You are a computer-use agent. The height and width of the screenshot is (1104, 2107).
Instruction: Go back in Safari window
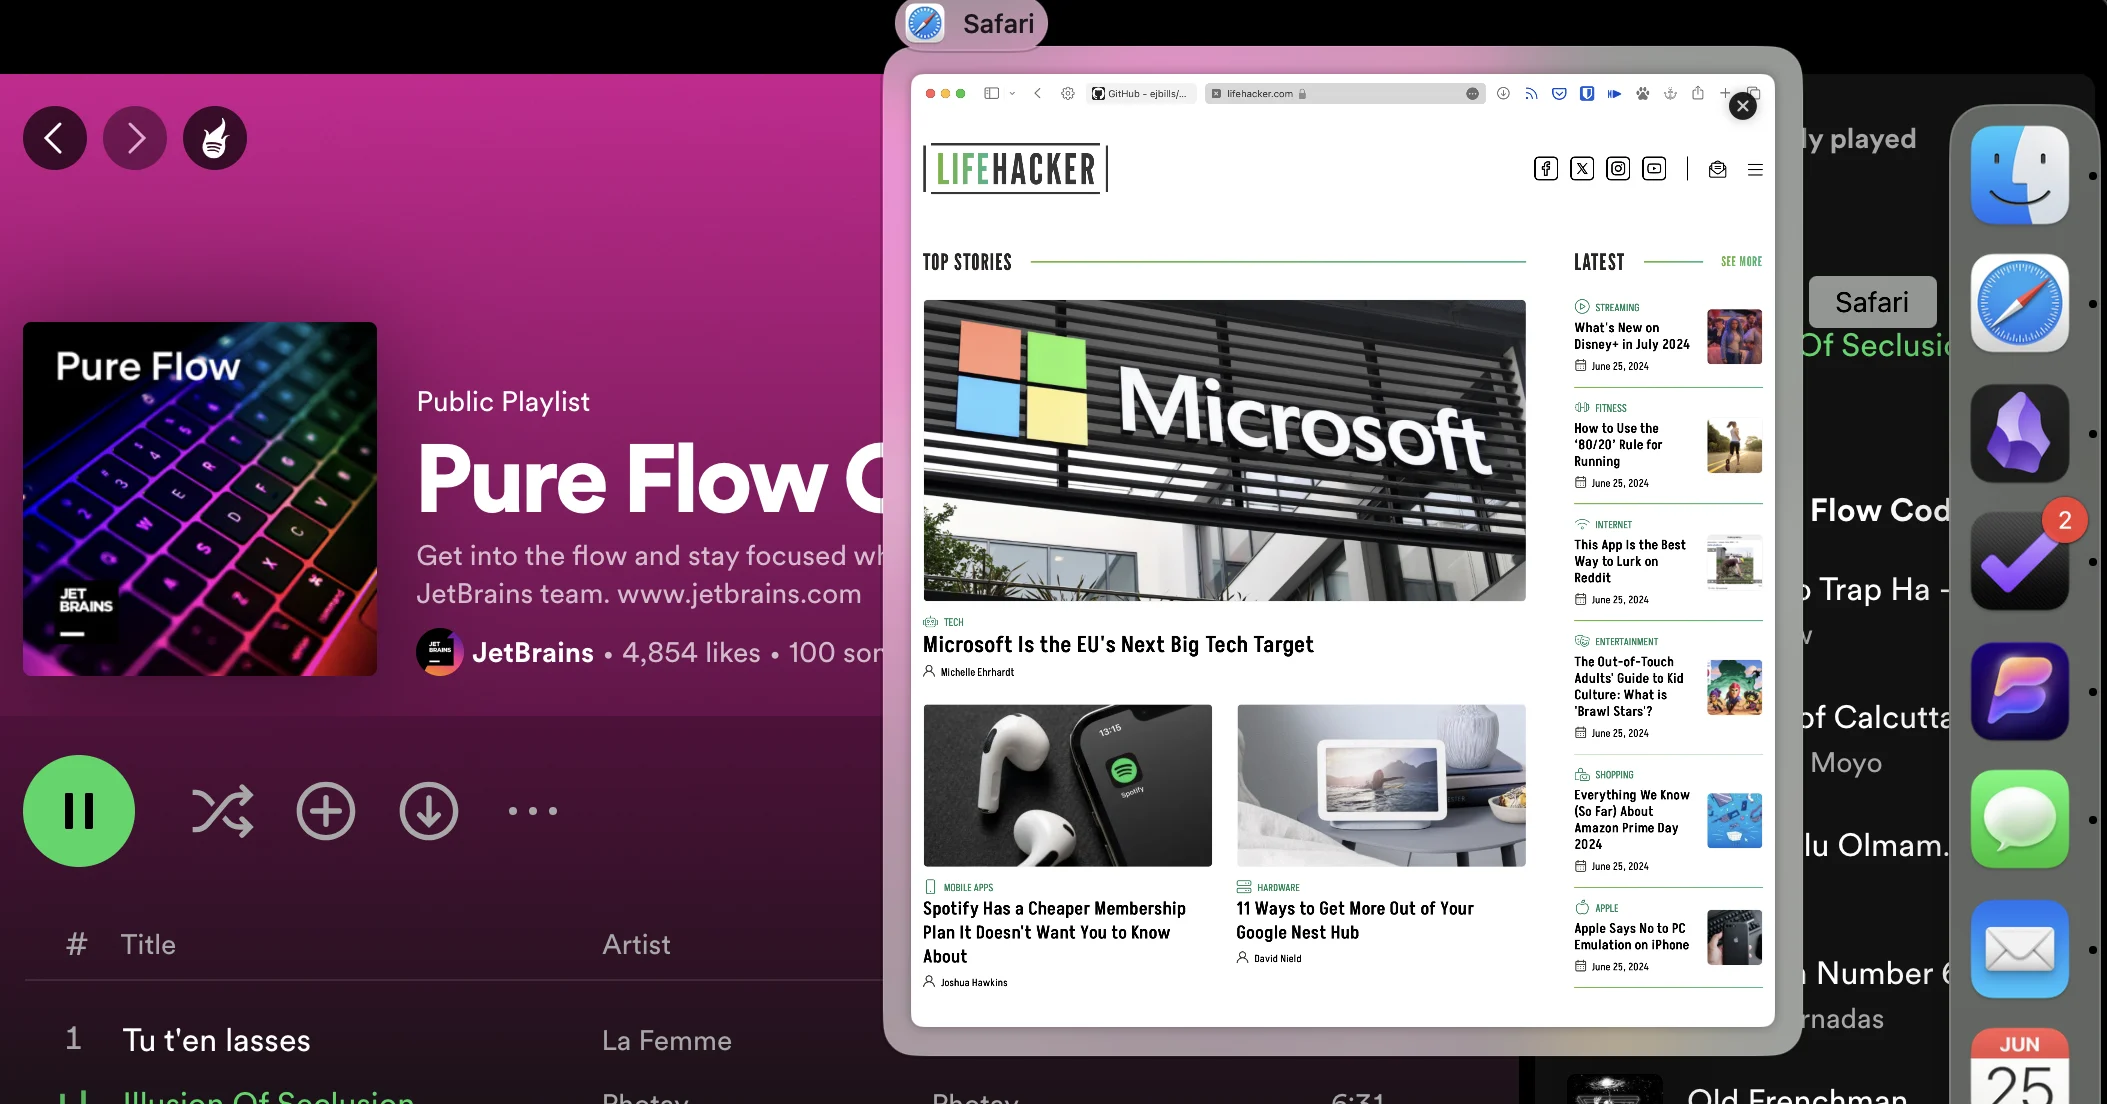(x=1038, y=93)
